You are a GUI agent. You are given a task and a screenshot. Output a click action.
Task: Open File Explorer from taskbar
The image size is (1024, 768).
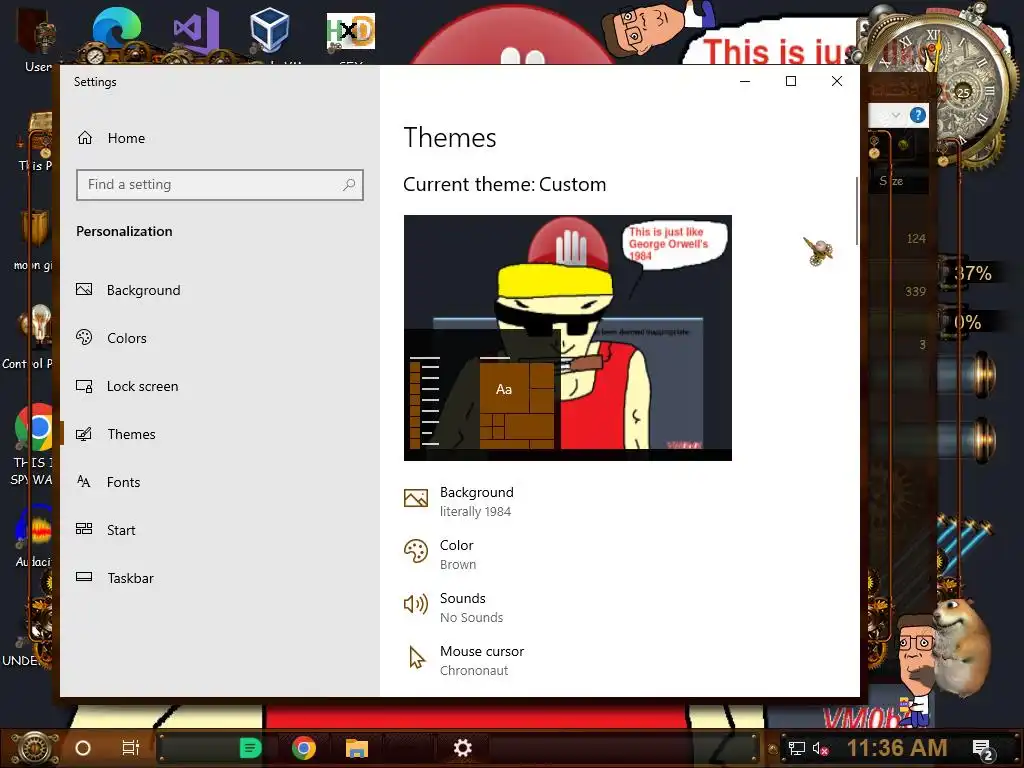tap(357, 748)
